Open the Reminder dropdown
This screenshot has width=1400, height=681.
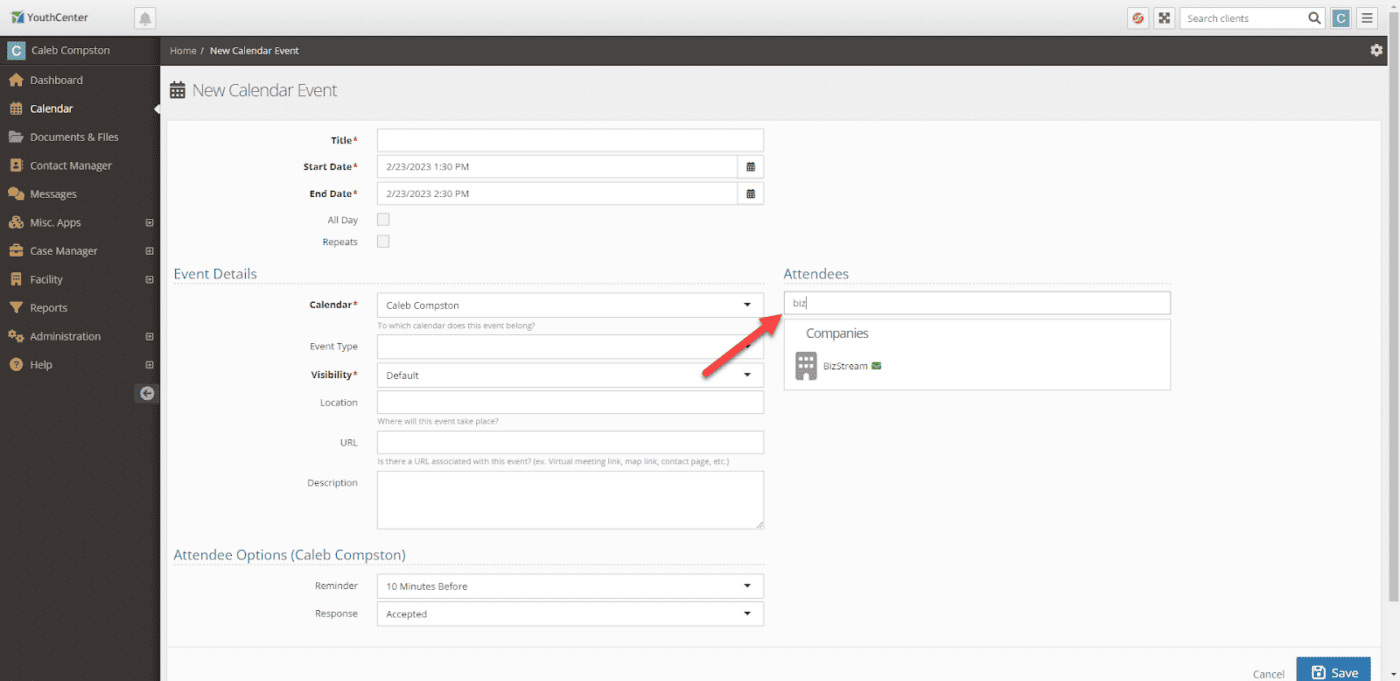point(570,586)
